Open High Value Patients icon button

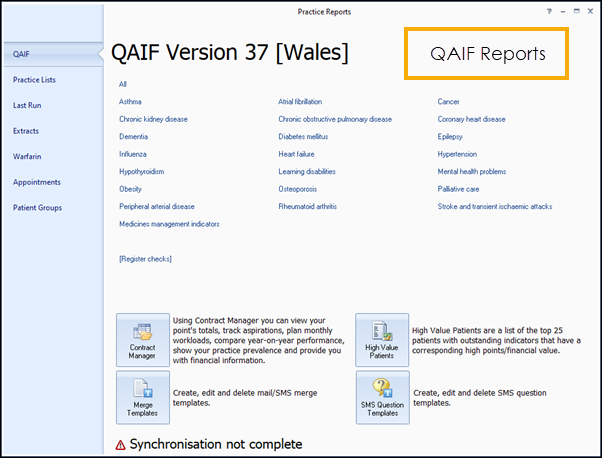[x=381, y=340]
